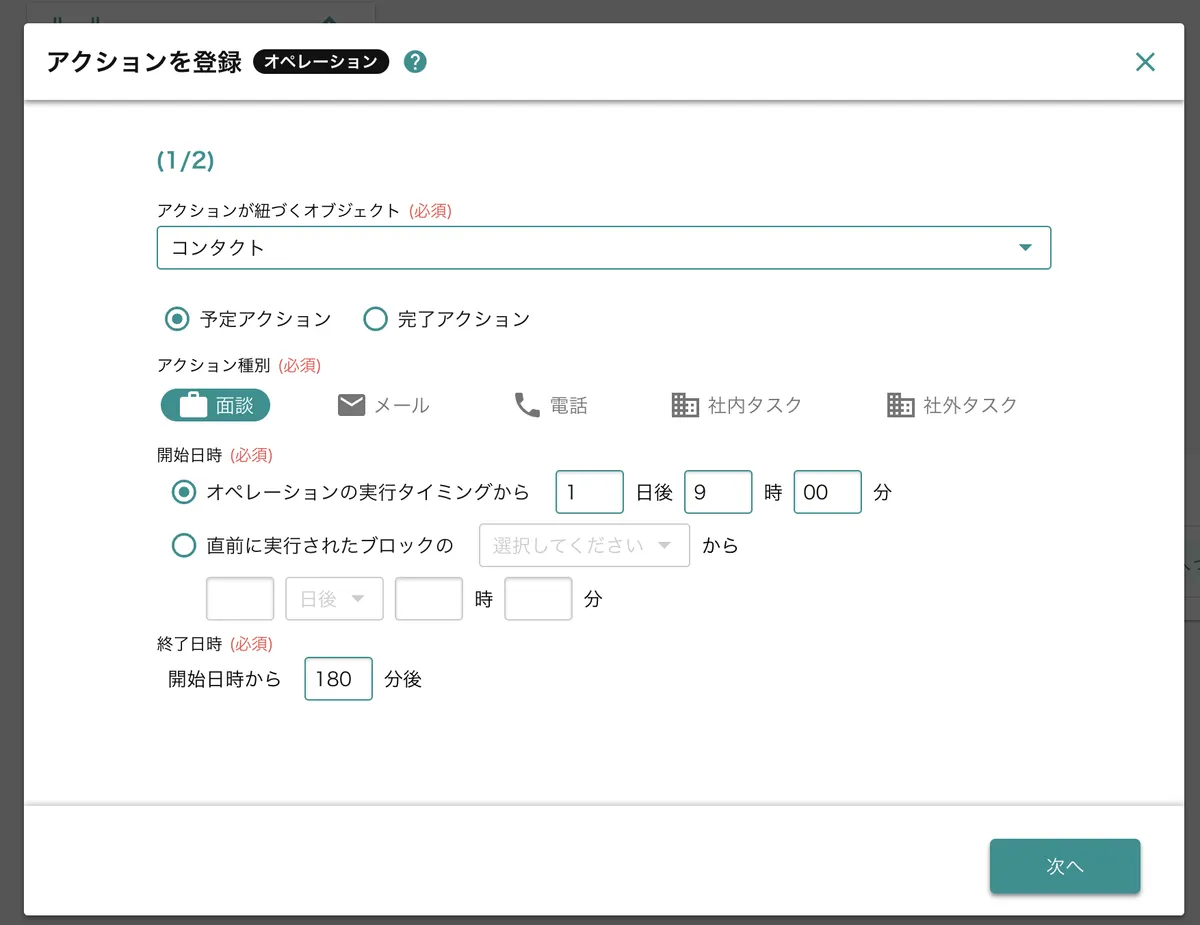1200x925 pixels.
Task: Click the minute field containing 00
Action: click(827, 492)
